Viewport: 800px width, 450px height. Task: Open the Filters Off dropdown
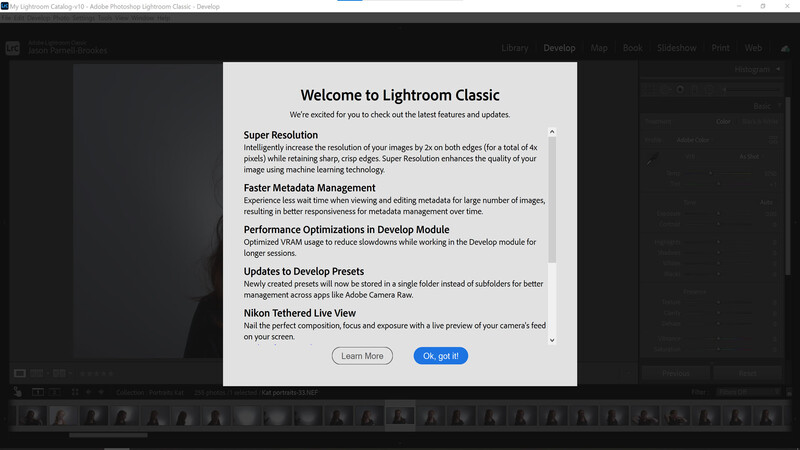(748, 392)
